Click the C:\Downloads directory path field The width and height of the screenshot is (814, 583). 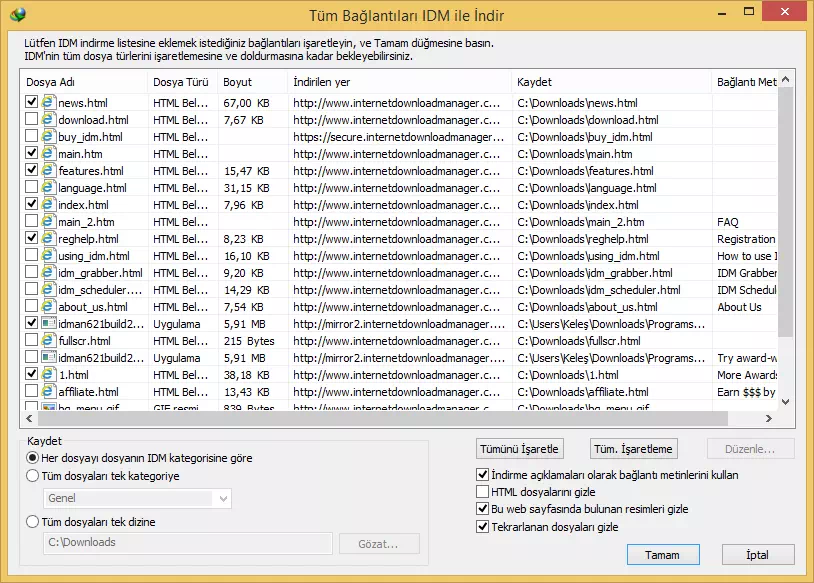click(x=188, y=543)
